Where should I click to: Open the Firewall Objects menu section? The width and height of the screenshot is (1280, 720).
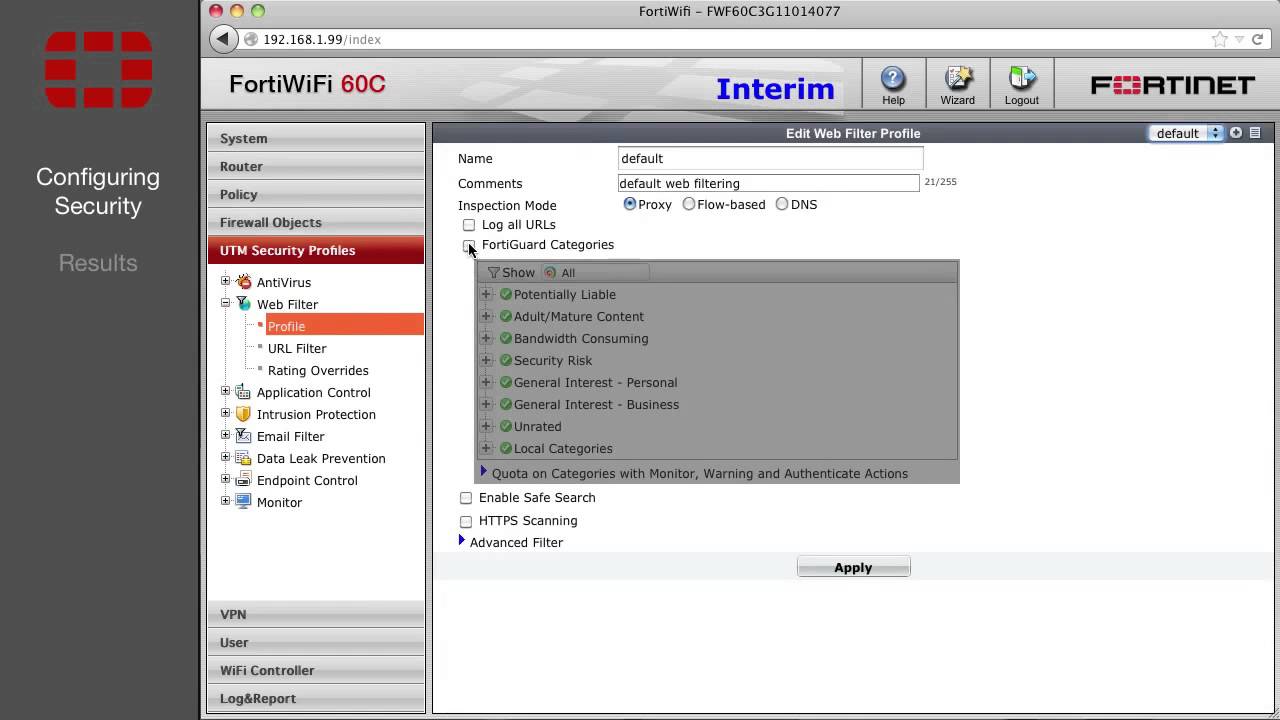pos(316,222)
